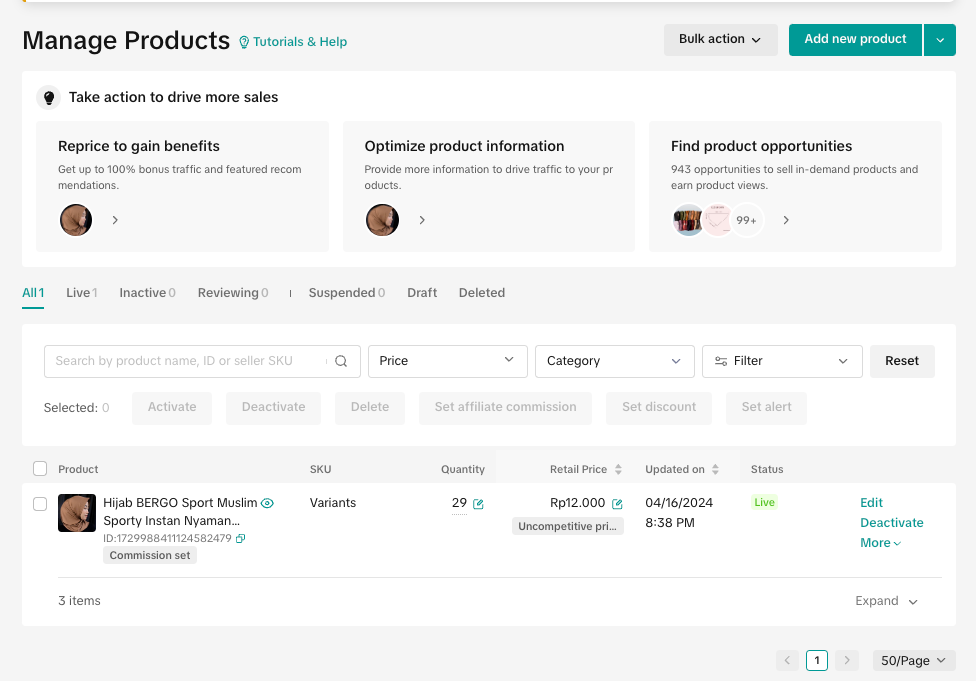This screenshot has width=976, height=681.
Task: Switch to the Draft tab
Action: click(x=422, y=293)
